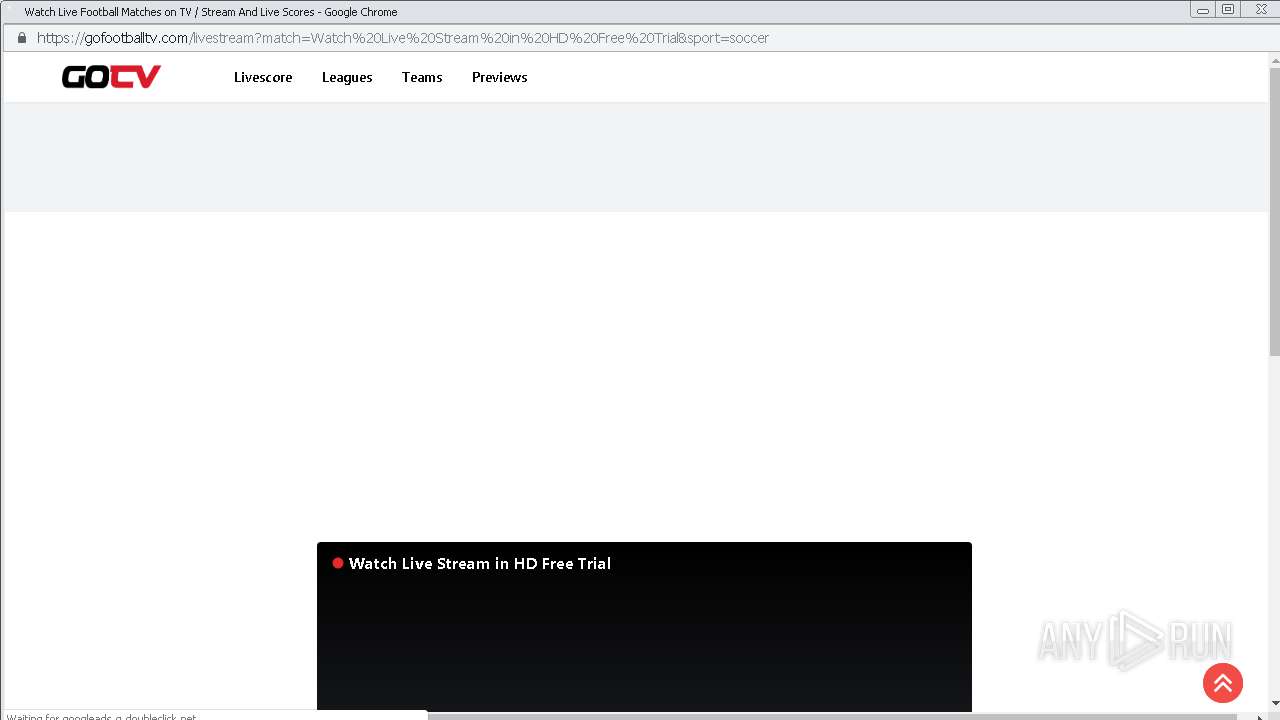Close the Chrome window

pyautogui.click(x=1260, y=10)
